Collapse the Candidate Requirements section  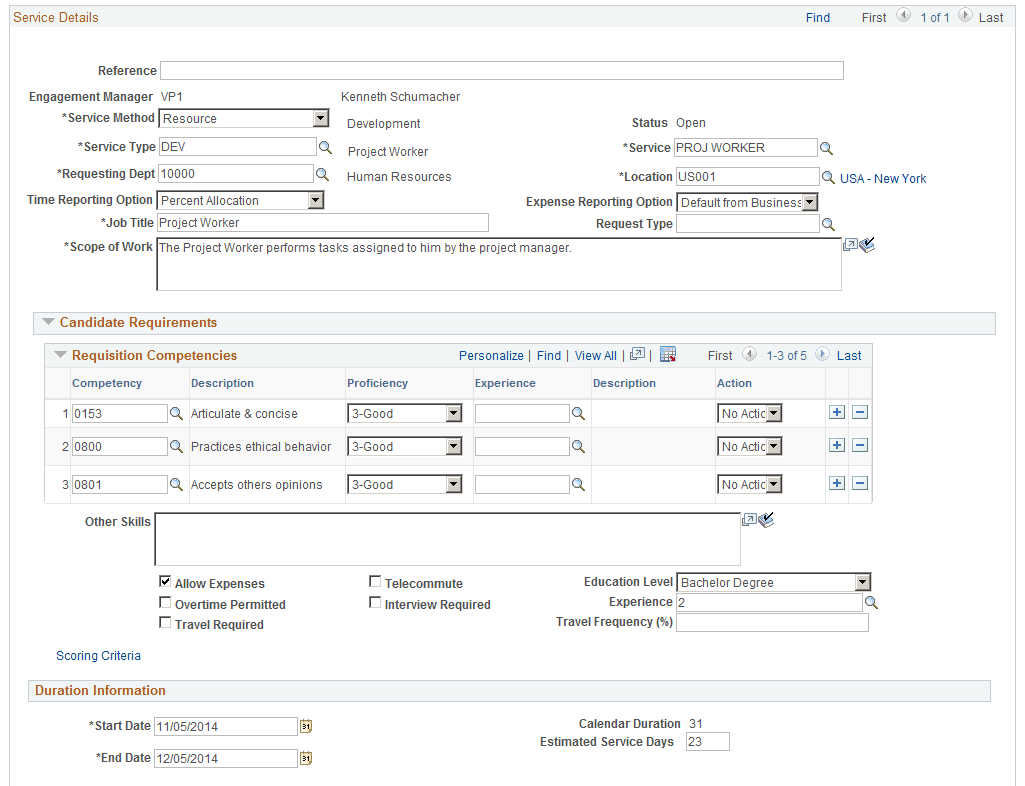(x=49, y=322)
